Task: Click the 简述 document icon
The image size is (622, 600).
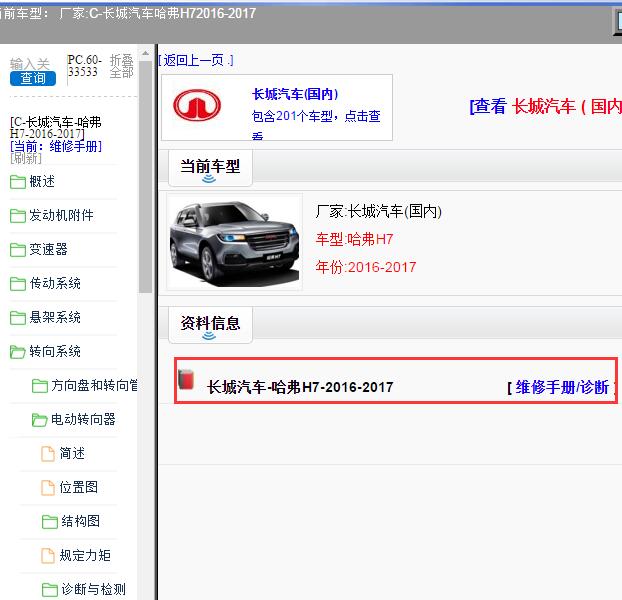Action: pos(48,454)
